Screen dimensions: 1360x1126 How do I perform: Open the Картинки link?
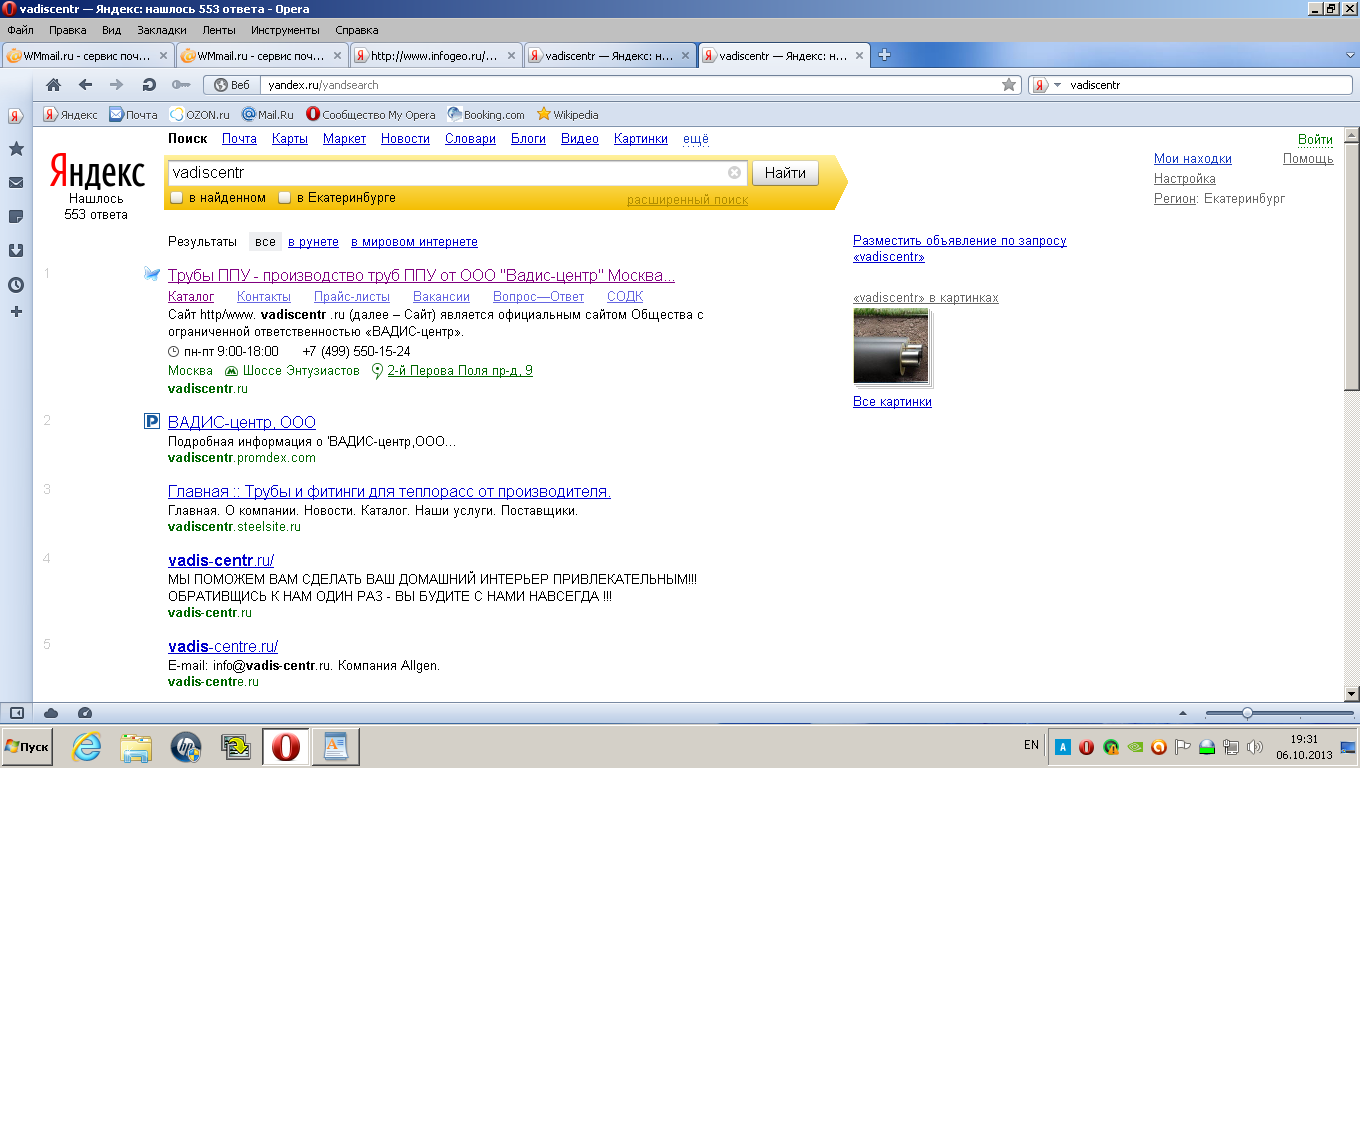(641, 139)
